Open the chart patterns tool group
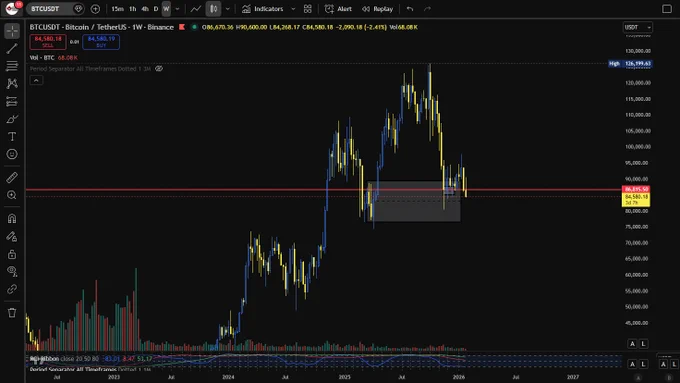This screenshot has width=680, height=383. coord(12,83)
